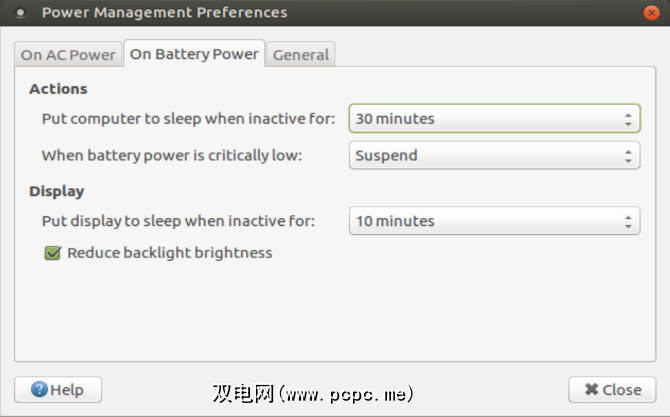Click the up/down arrows on the Suspend combo box
Screen dimensions: 670x417
click(x=628, y=155)
